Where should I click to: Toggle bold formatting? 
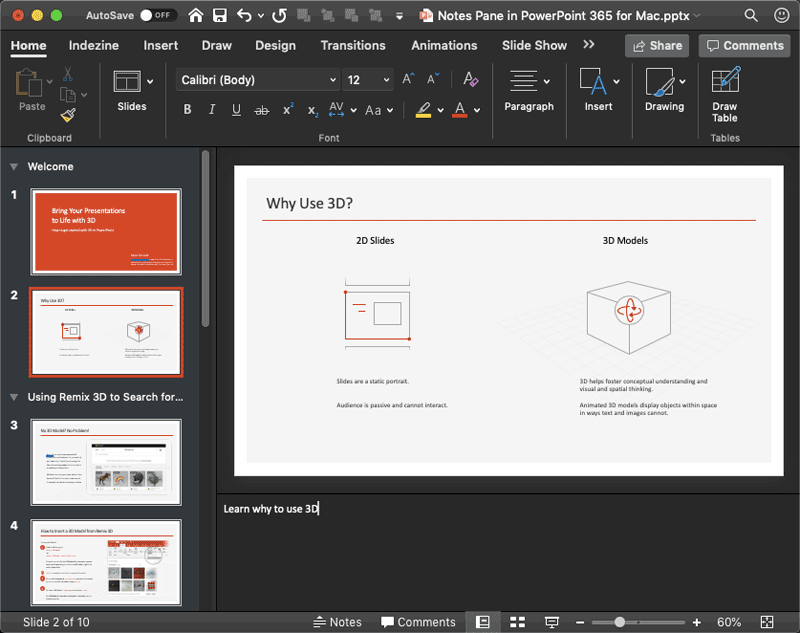tap(186, 110)
